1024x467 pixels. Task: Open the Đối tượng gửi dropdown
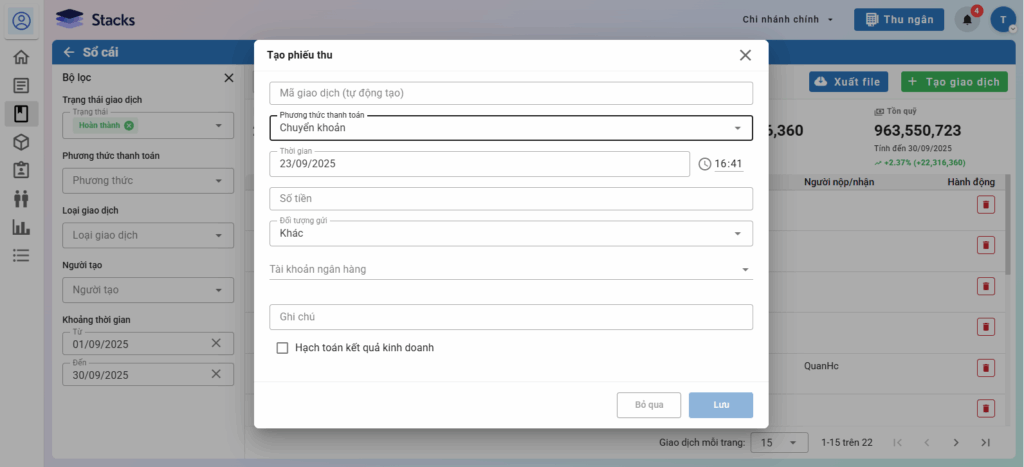point(737,233)
